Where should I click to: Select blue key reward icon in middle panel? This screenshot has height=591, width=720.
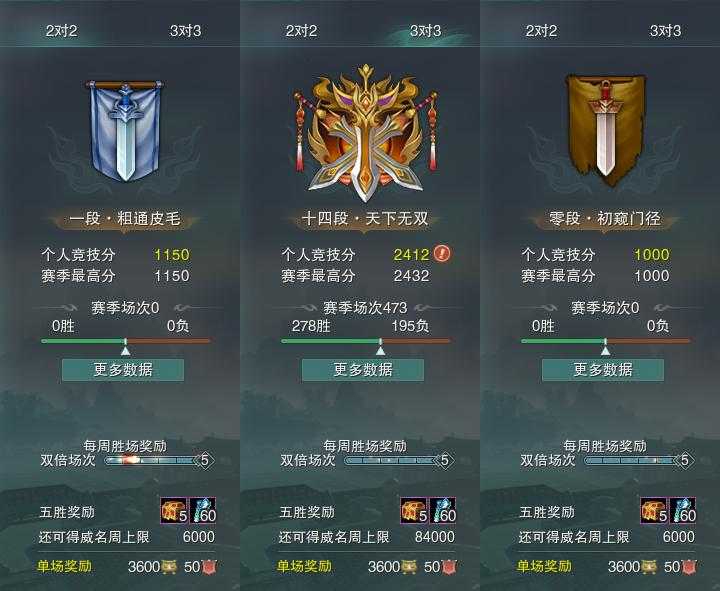coord(443,511)
